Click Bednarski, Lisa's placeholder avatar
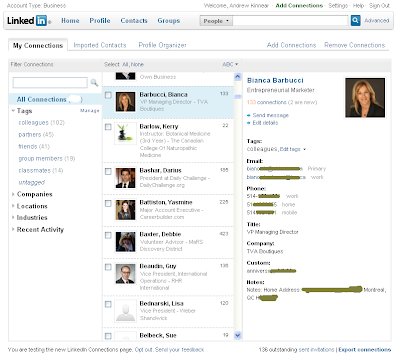The image size is (400, 360). pyautogui.click(x=125, y=311)
